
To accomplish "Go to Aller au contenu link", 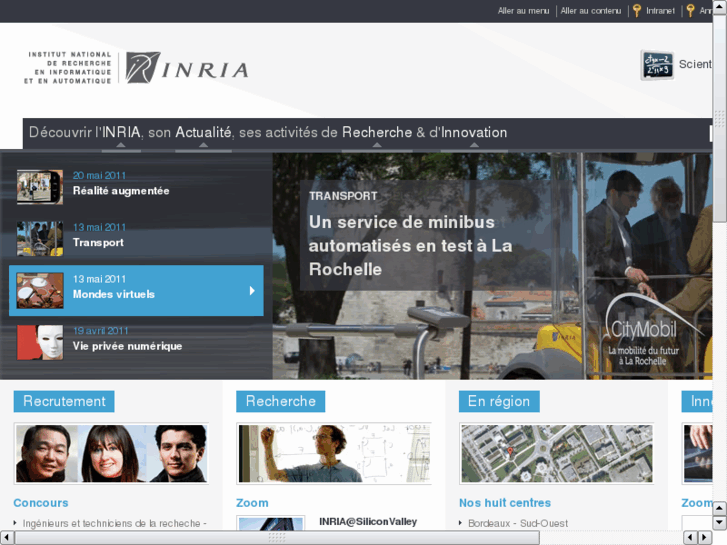I will pos(590,11).
